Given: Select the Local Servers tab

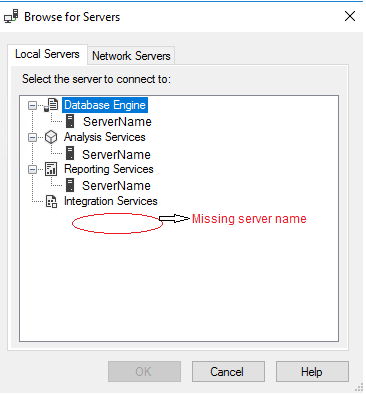Looking at the screenshot, I should point(47,54).
